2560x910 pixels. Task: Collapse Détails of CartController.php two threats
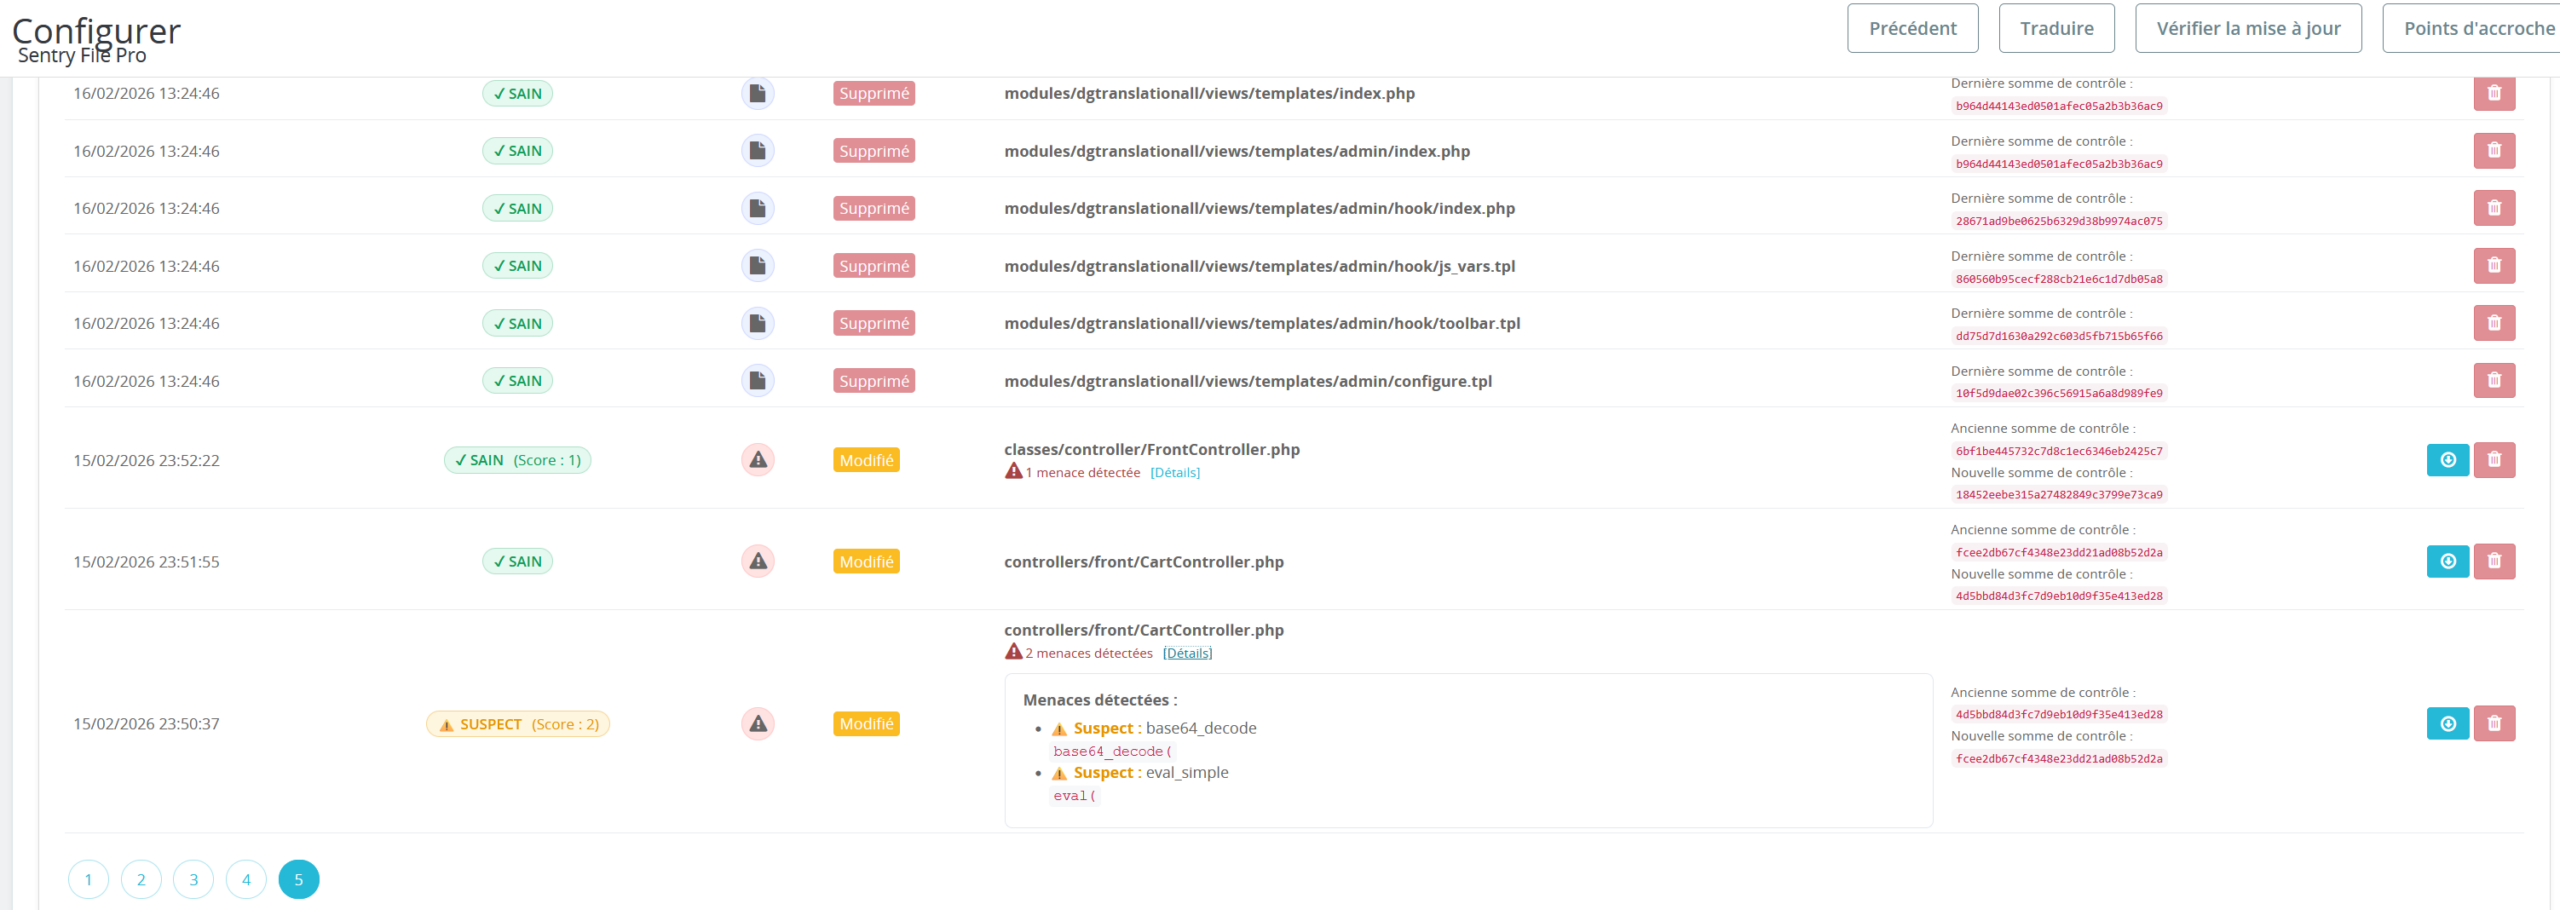click(1187, 654)
